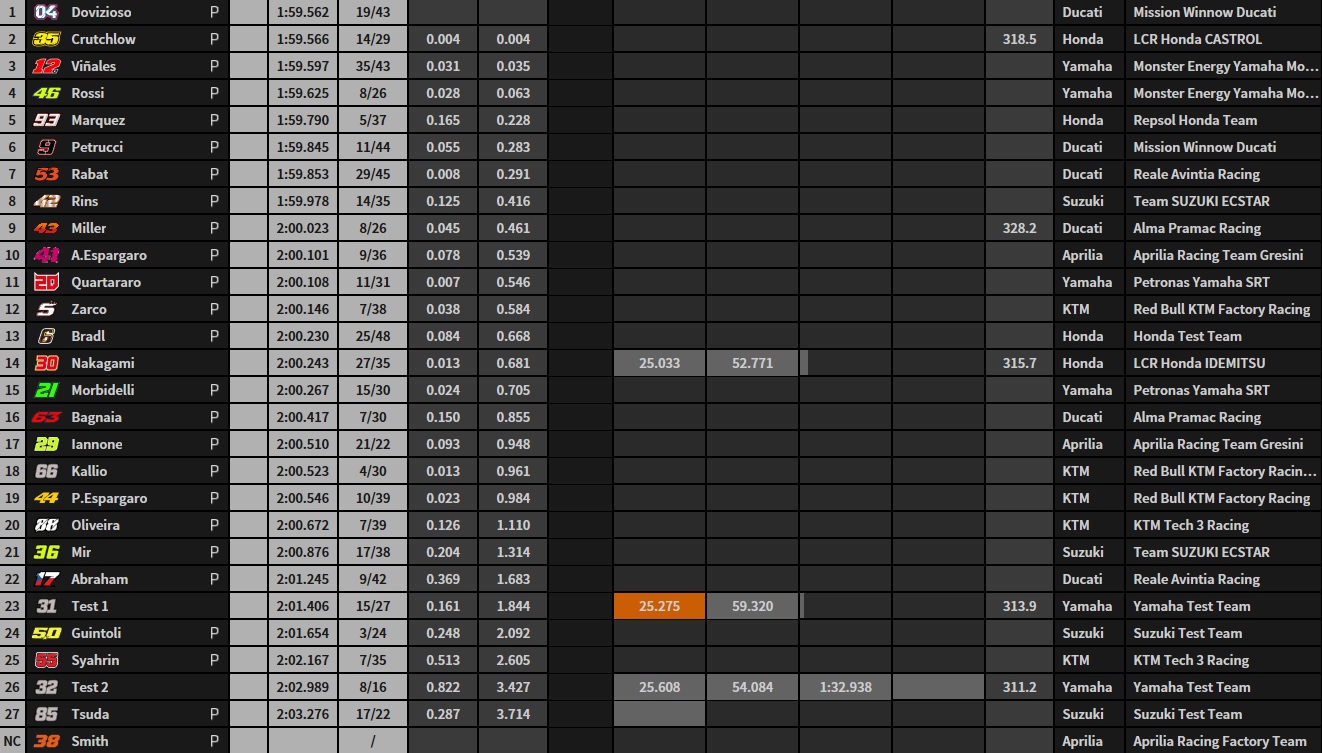This screenshot has width=1322, height=753.
Task: Click team name LCR Honda IDEMITSU
Action: coord(1201,363)
